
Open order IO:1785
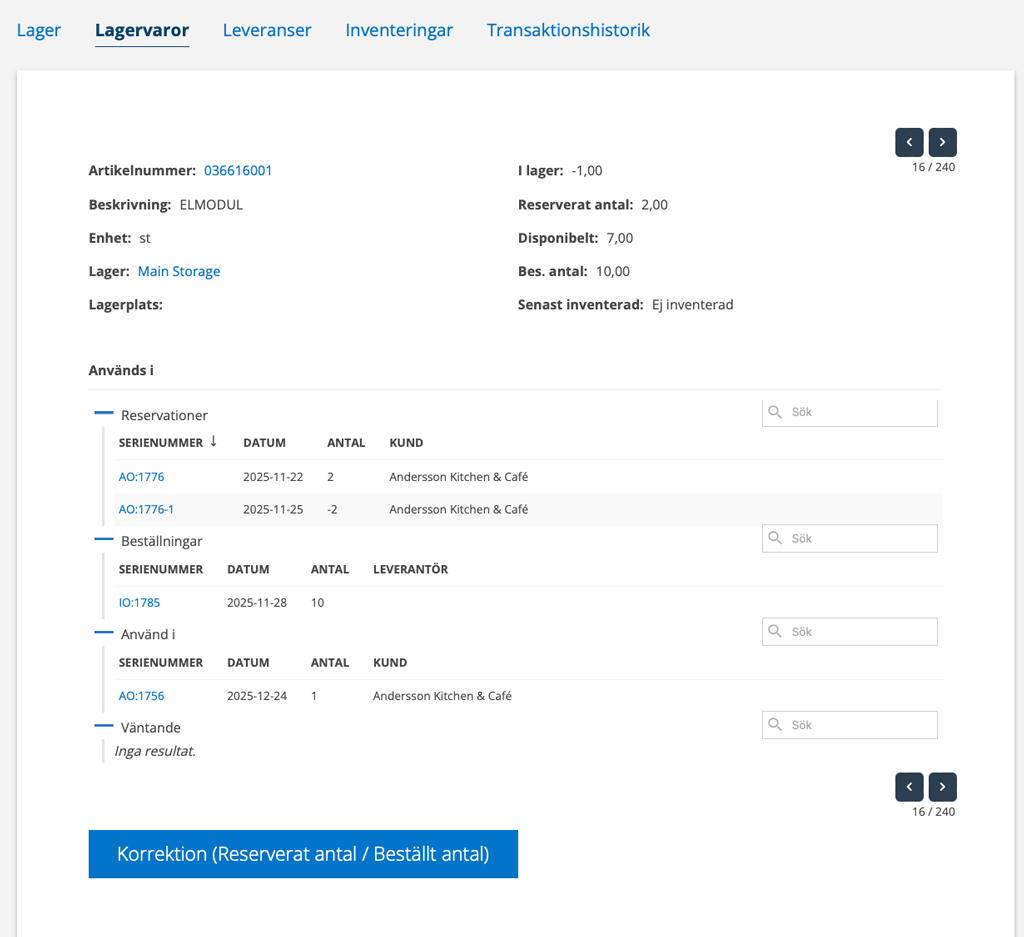(x=139, y=603)
